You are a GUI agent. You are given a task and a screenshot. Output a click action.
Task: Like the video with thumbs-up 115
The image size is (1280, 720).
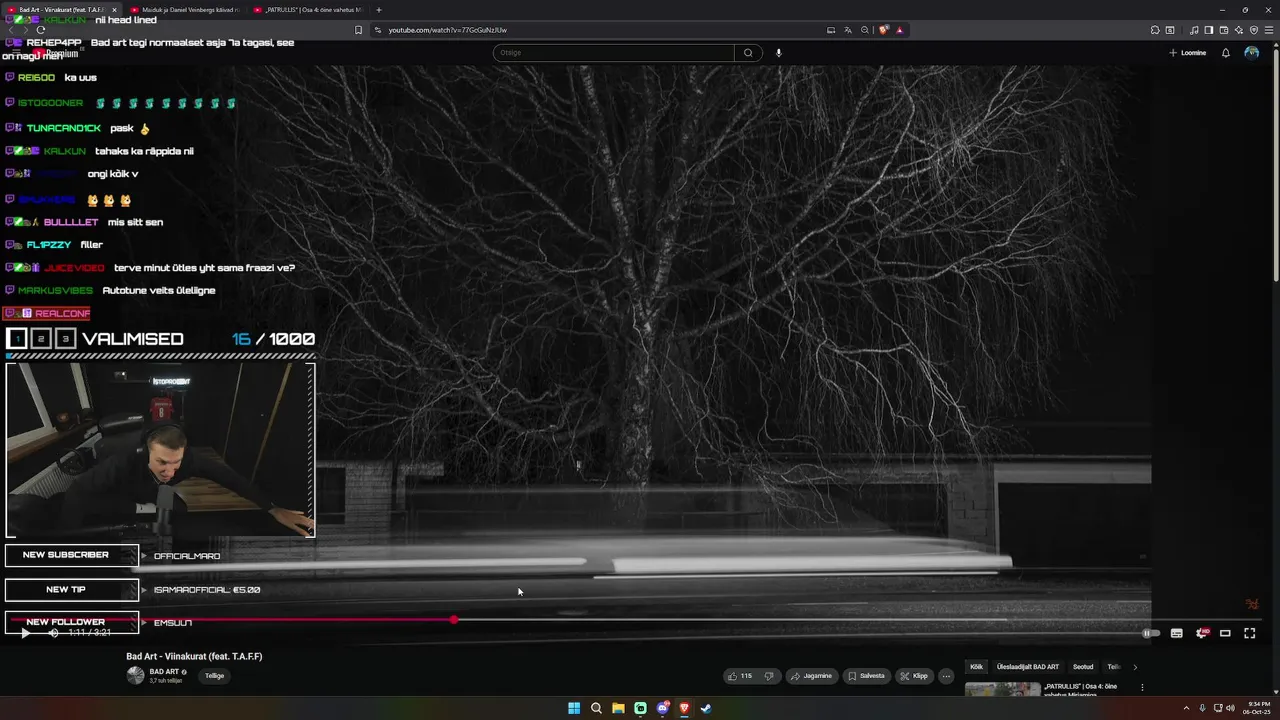point(739,676)
